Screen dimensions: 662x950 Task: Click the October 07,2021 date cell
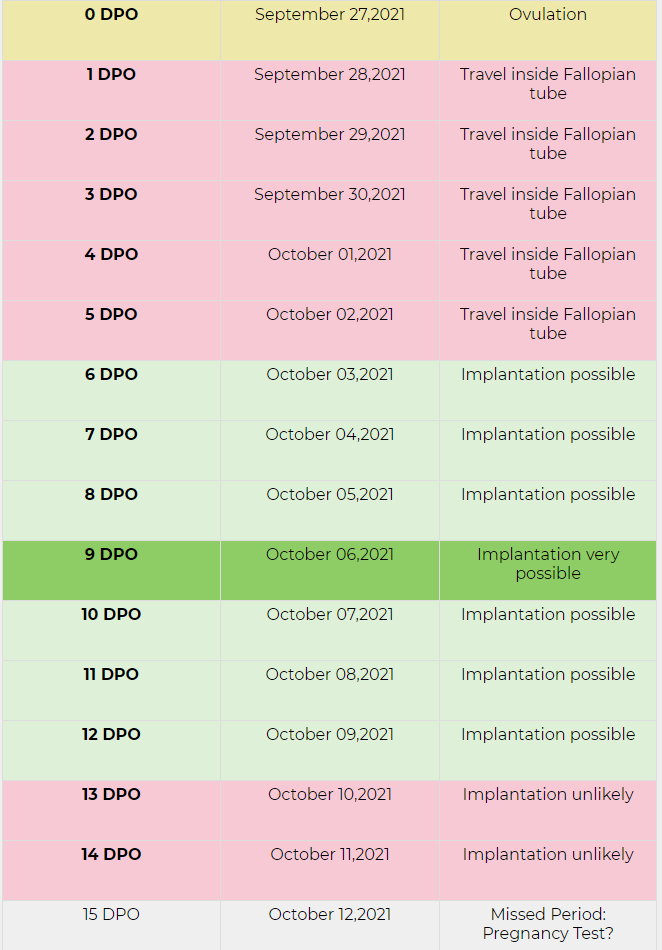click(329, 615)
